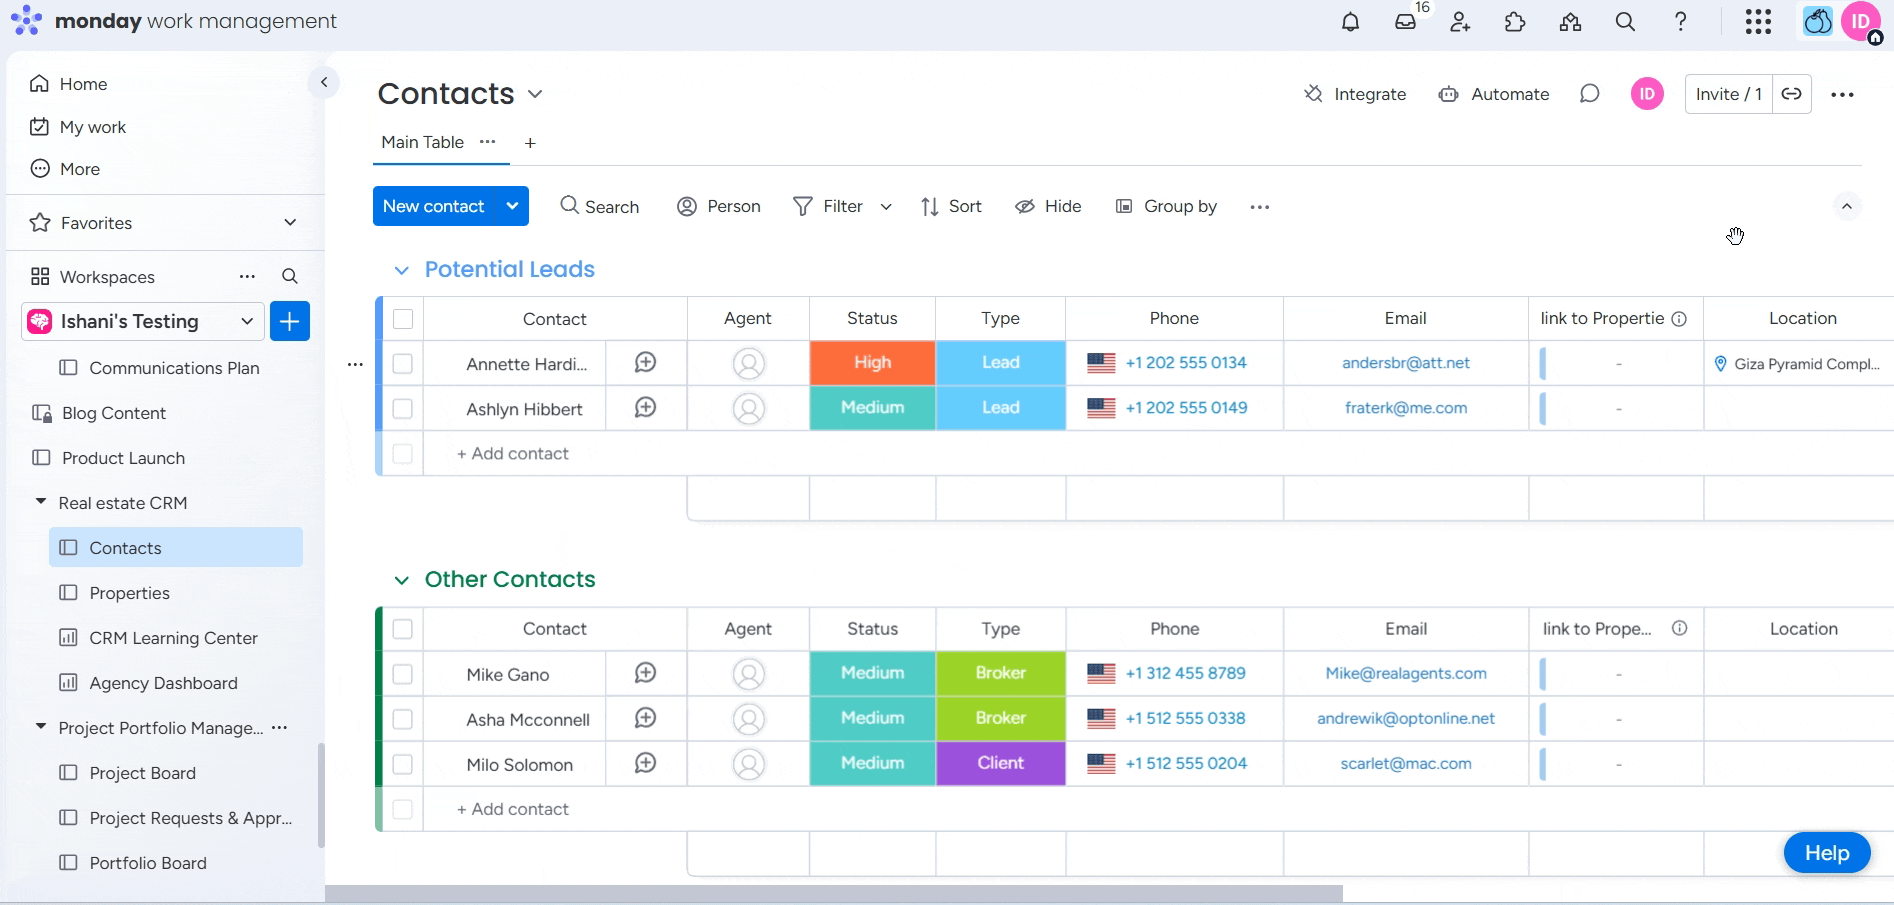
Task: Open the andrewik@optonline.net email link
Action: pos(1405,718)
